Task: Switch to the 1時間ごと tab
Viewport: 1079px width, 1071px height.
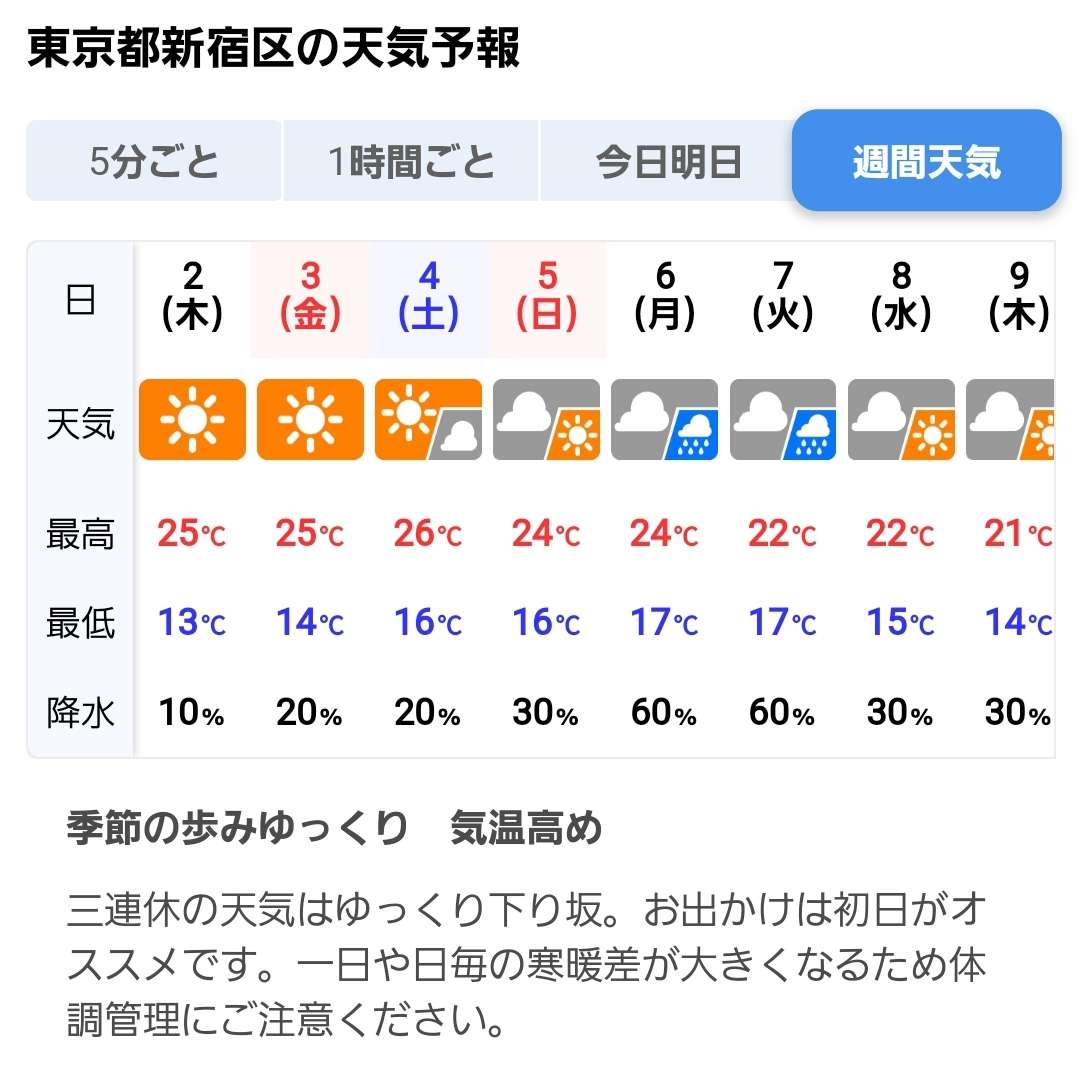Action: click(x=411, y=161)
